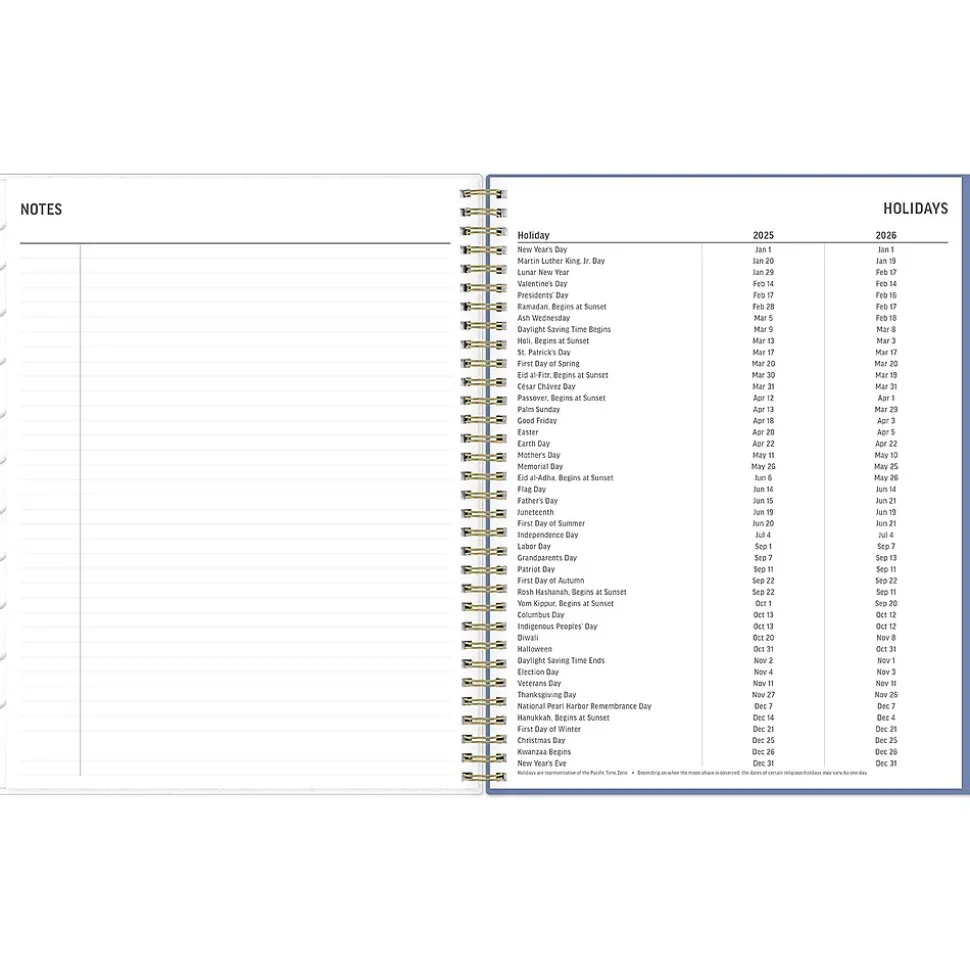The height and width of the screenshot is (971, 970).
Task: Click the Lunar New Year entry
Action: tap(543, 272)
